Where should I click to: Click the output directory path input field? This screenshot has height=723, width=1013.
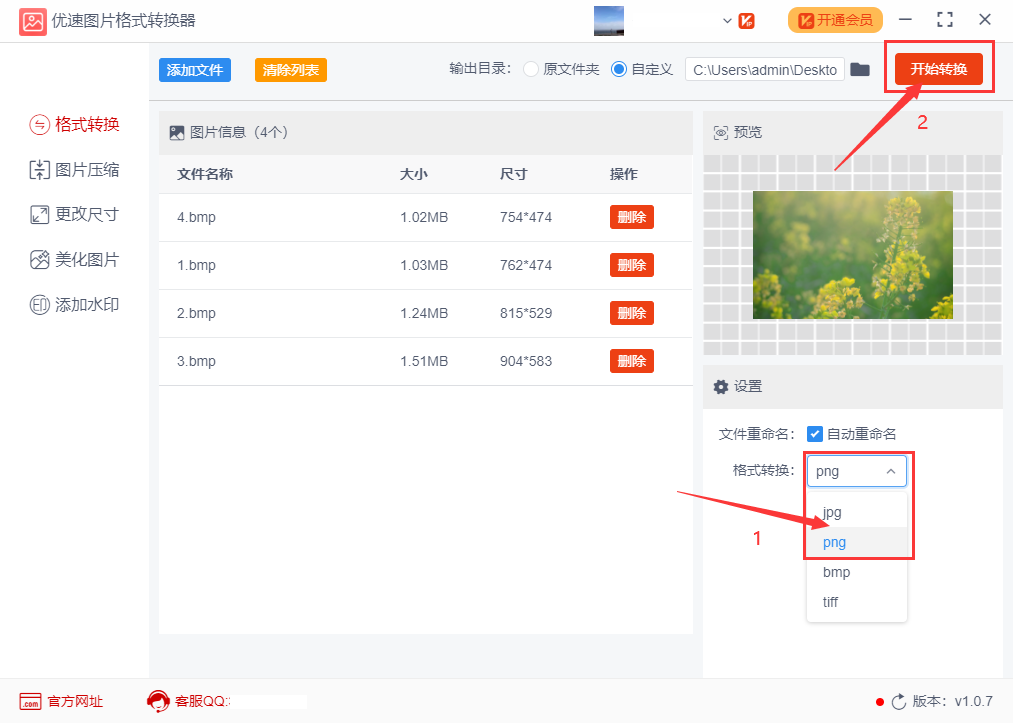[x=763, y=71]
